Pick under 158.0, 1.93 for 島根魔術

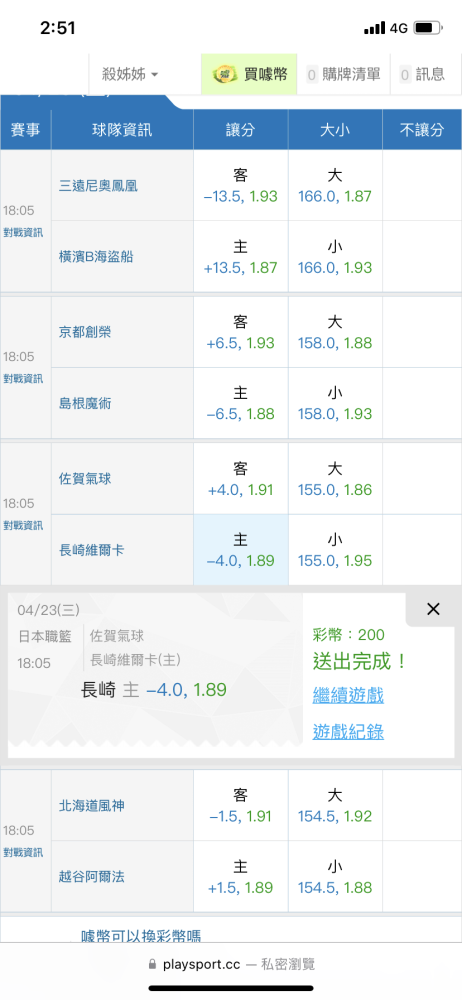point(335,403)
